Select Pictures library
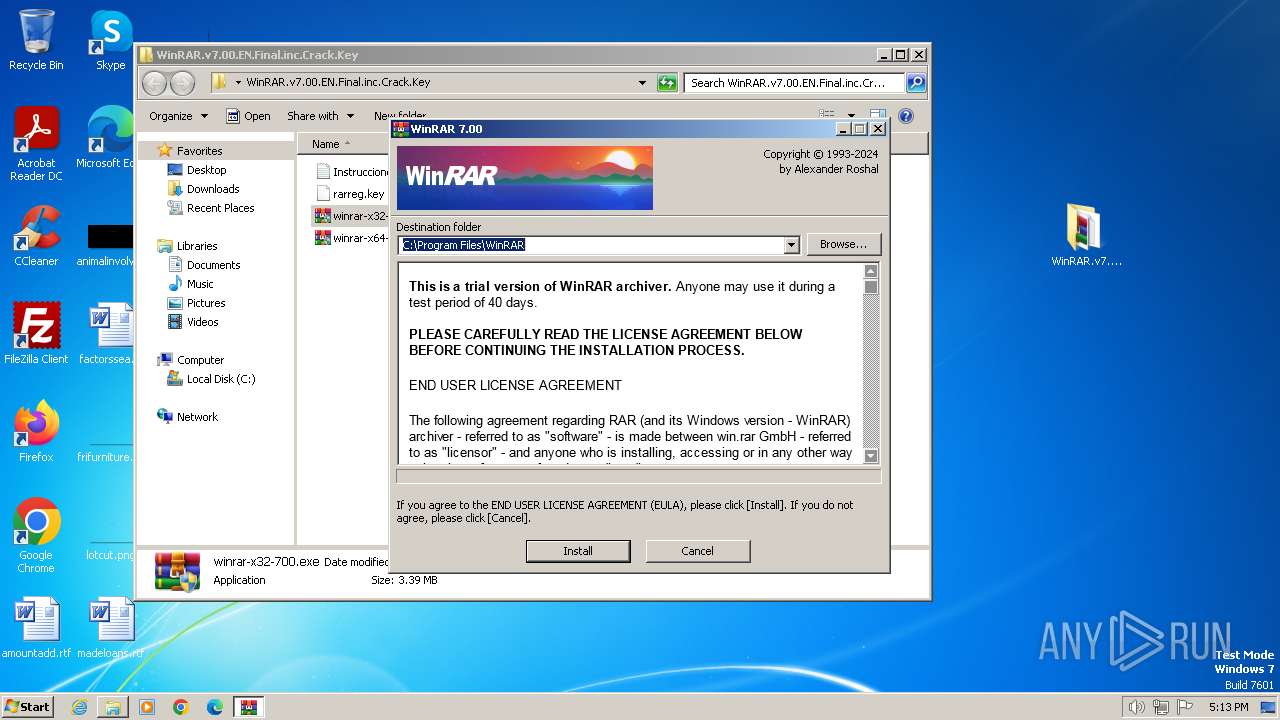This screenshot has height=720, width=1280. (206, 303)
